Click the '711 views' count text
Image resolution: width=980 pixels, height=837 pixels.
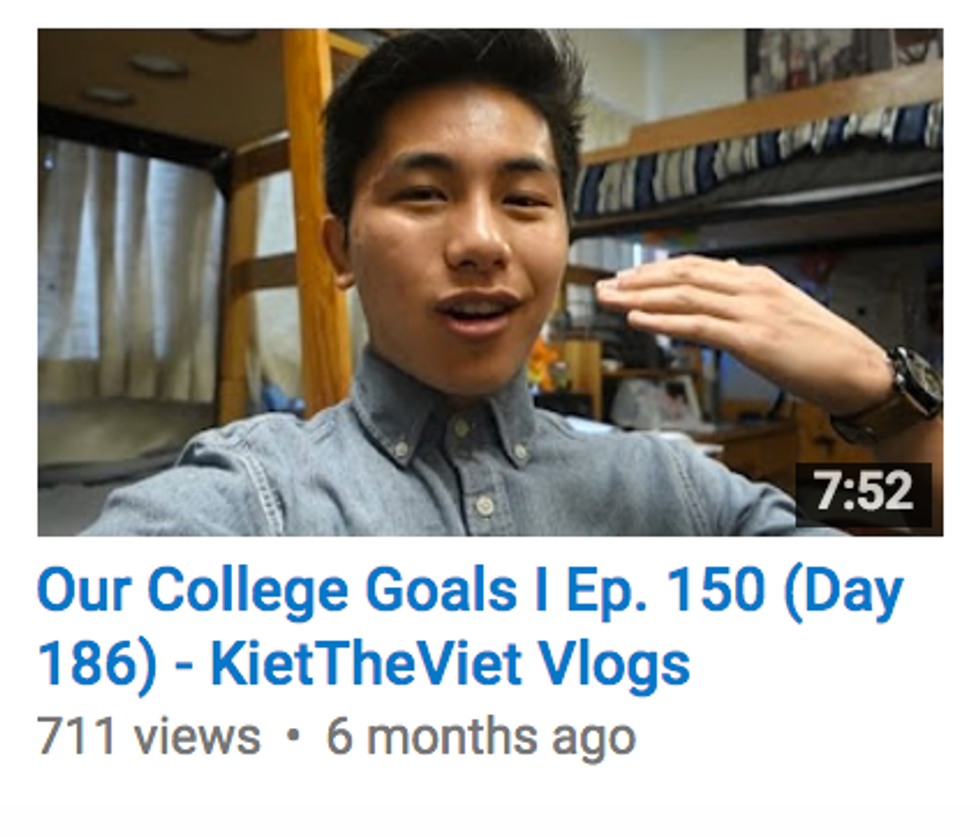pyautogui.click(x=149, y=736)
